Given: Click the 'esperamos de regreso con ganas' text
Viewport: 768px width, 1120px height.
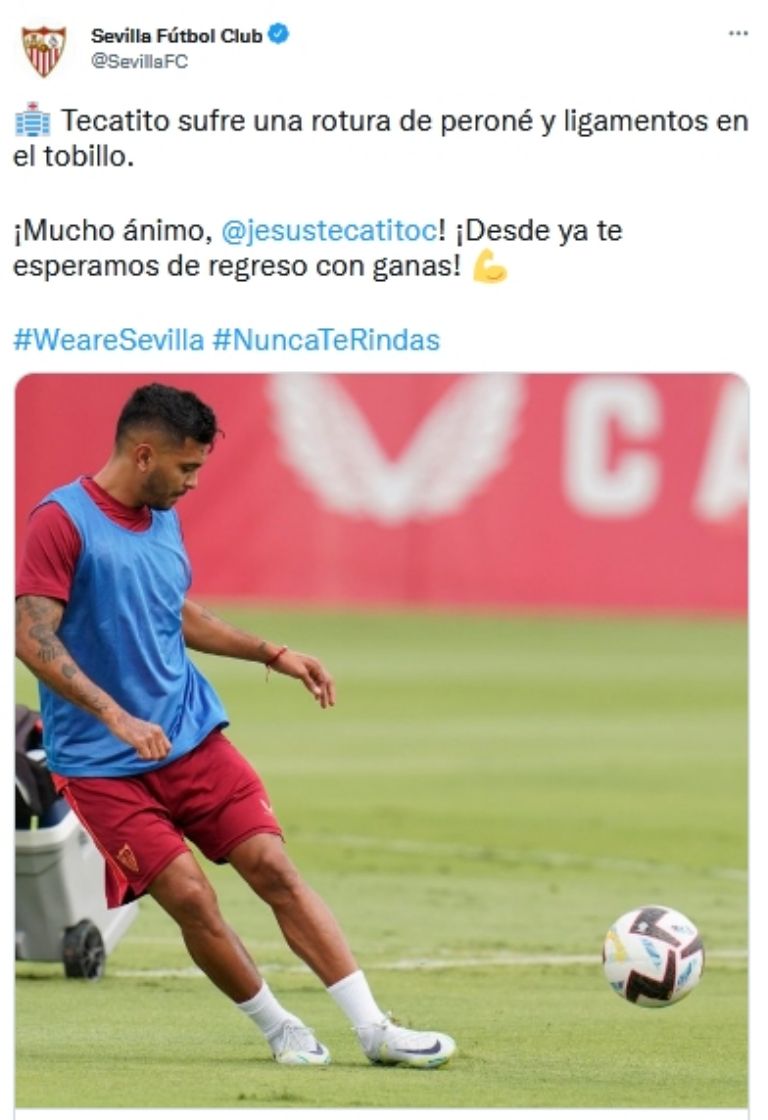Looking at the screenshot, I should 236,266.
